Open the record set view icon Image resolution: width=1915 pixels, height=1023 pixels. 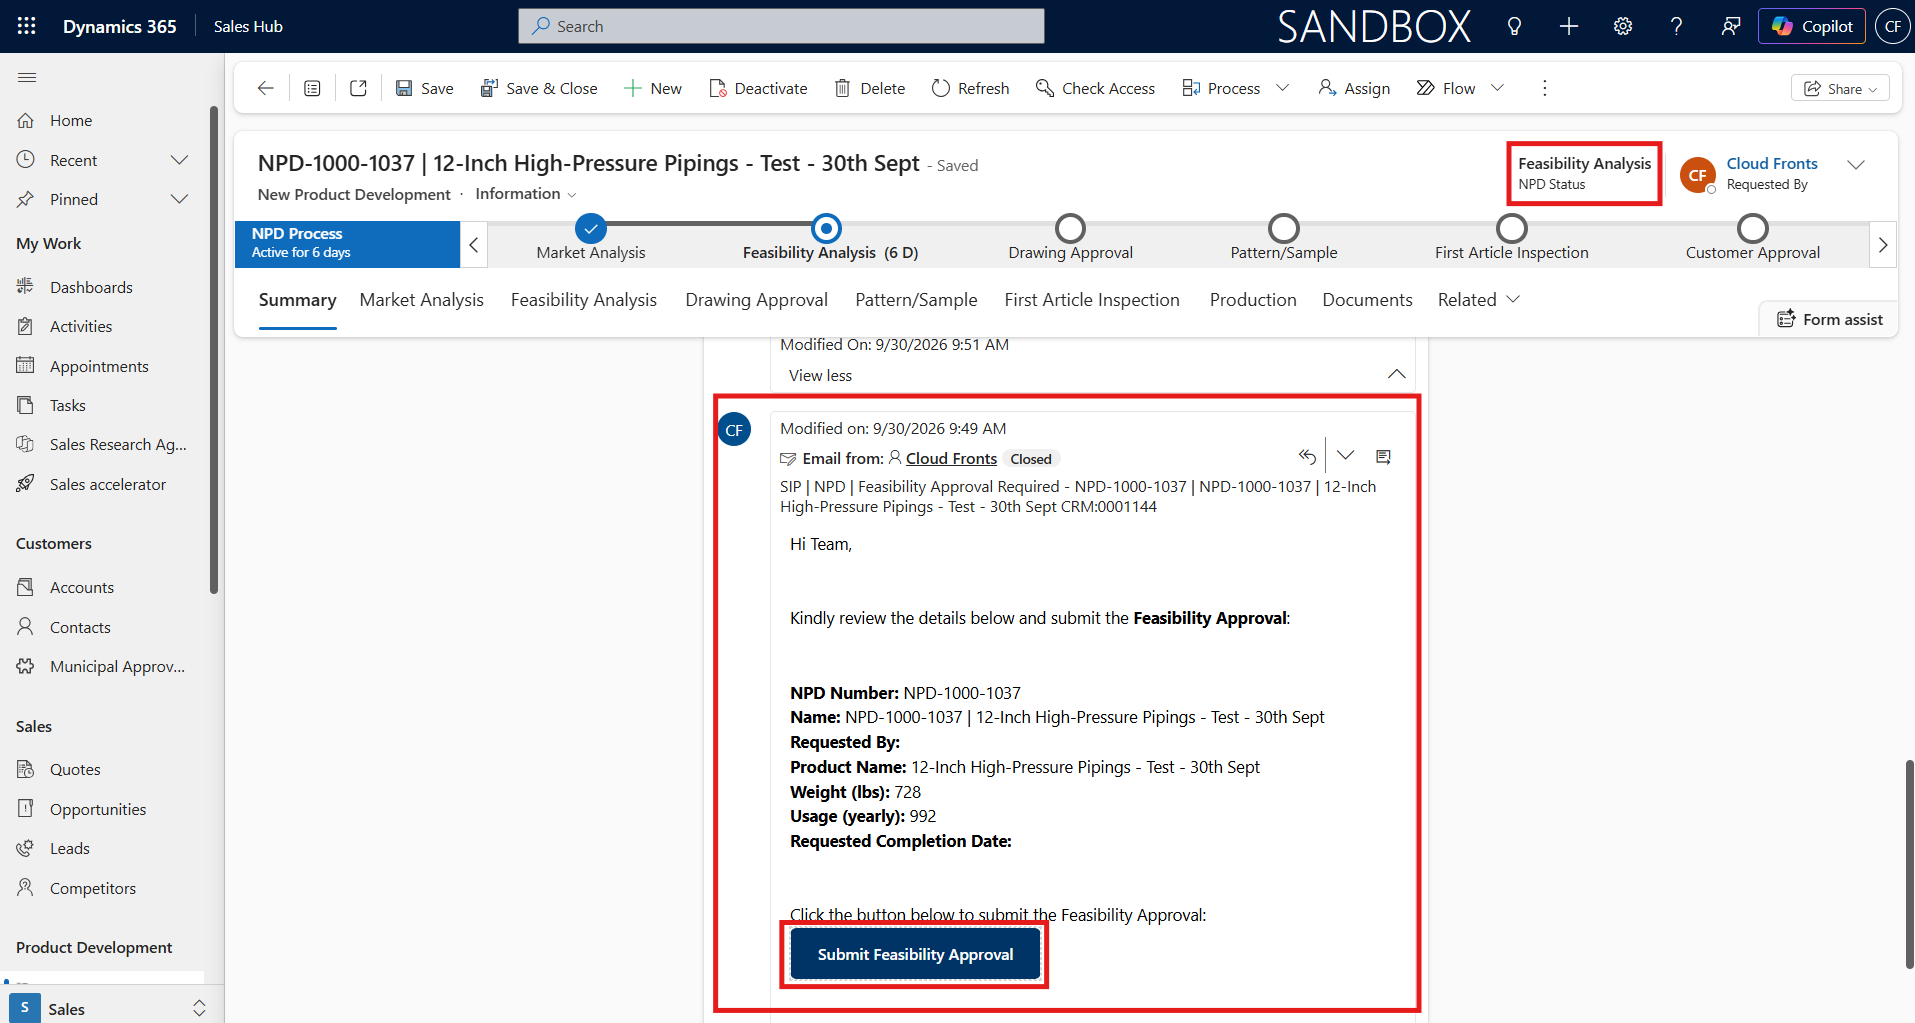point(312,88)
